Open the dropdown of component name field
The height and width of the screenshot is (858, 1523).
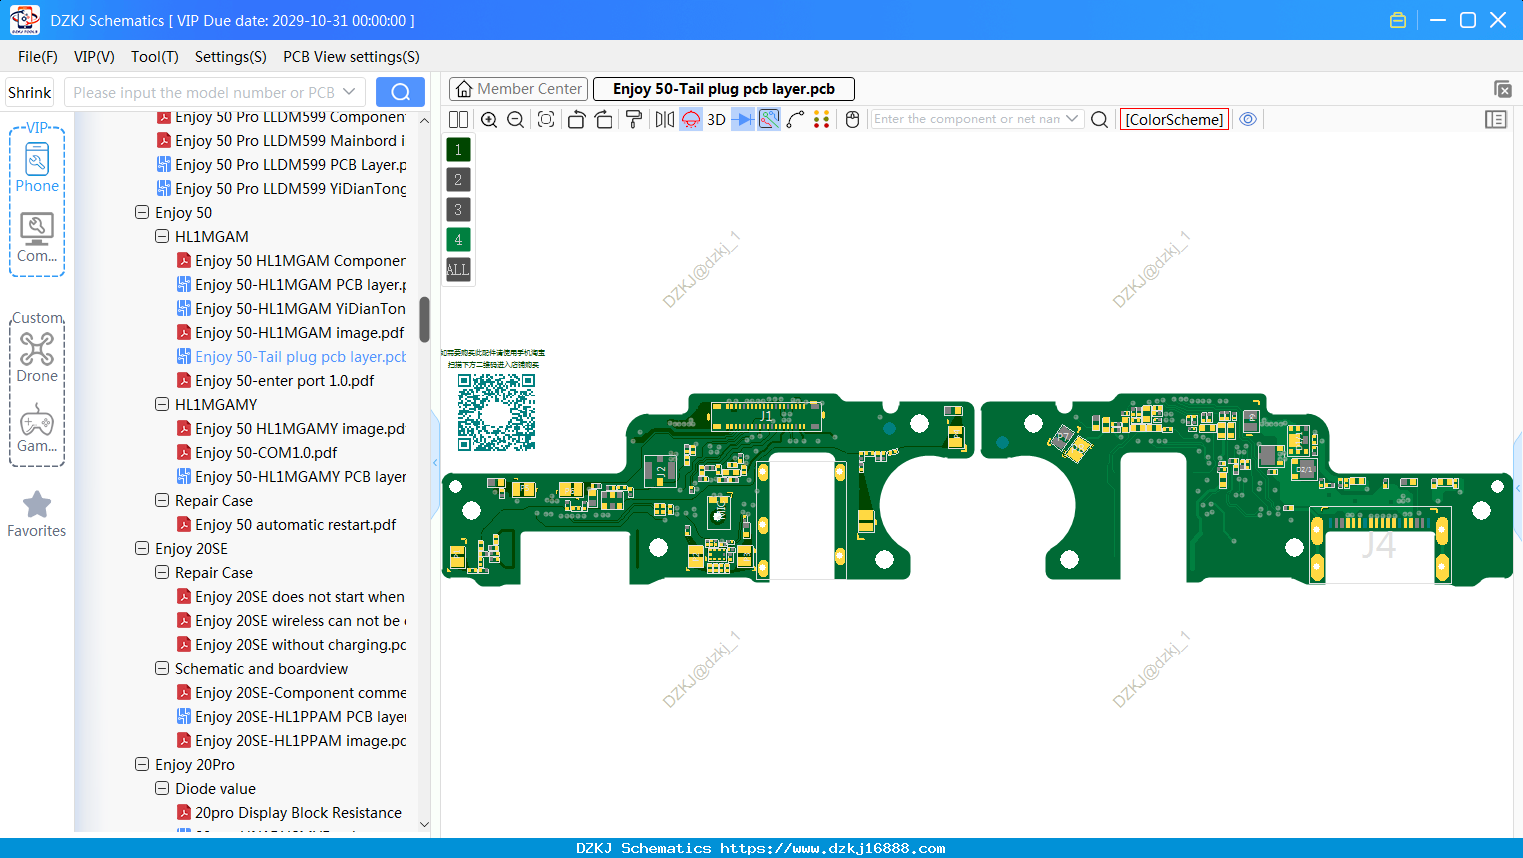point(1072,119)
